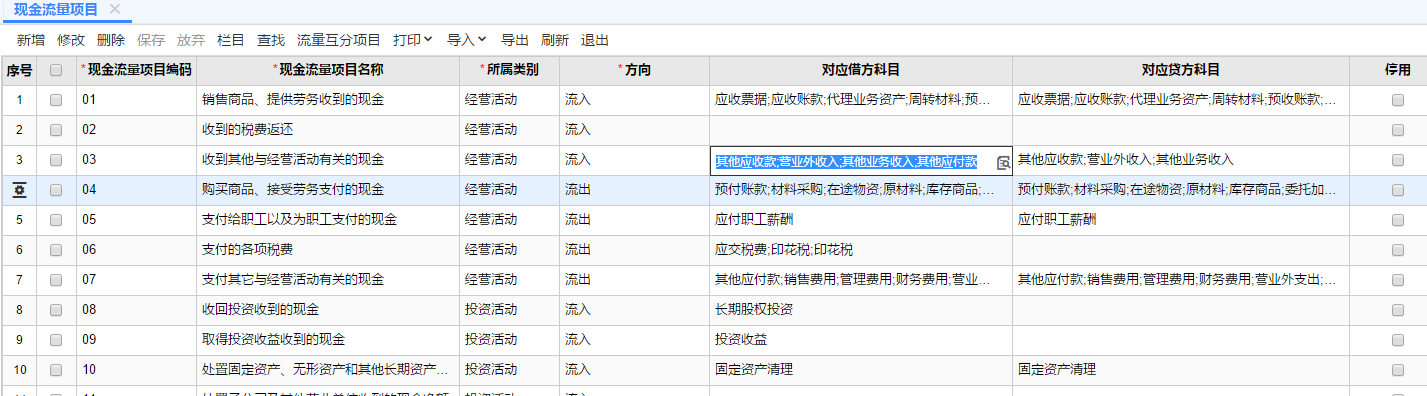Check the row selector for item 03
This screenshot has height=396, width=1427.
coord(56,160)
